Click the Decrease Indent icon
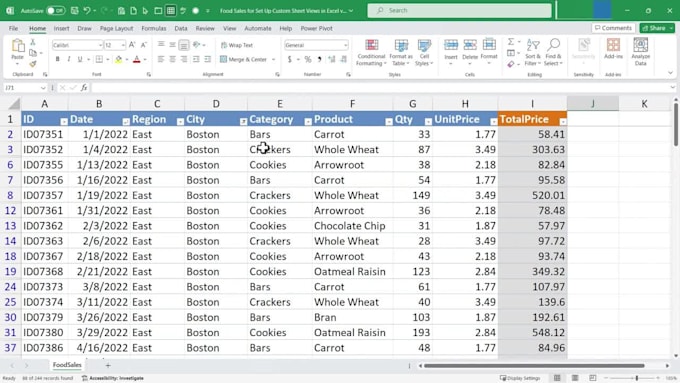The image size is (680, 383). [x=196, y=59]
